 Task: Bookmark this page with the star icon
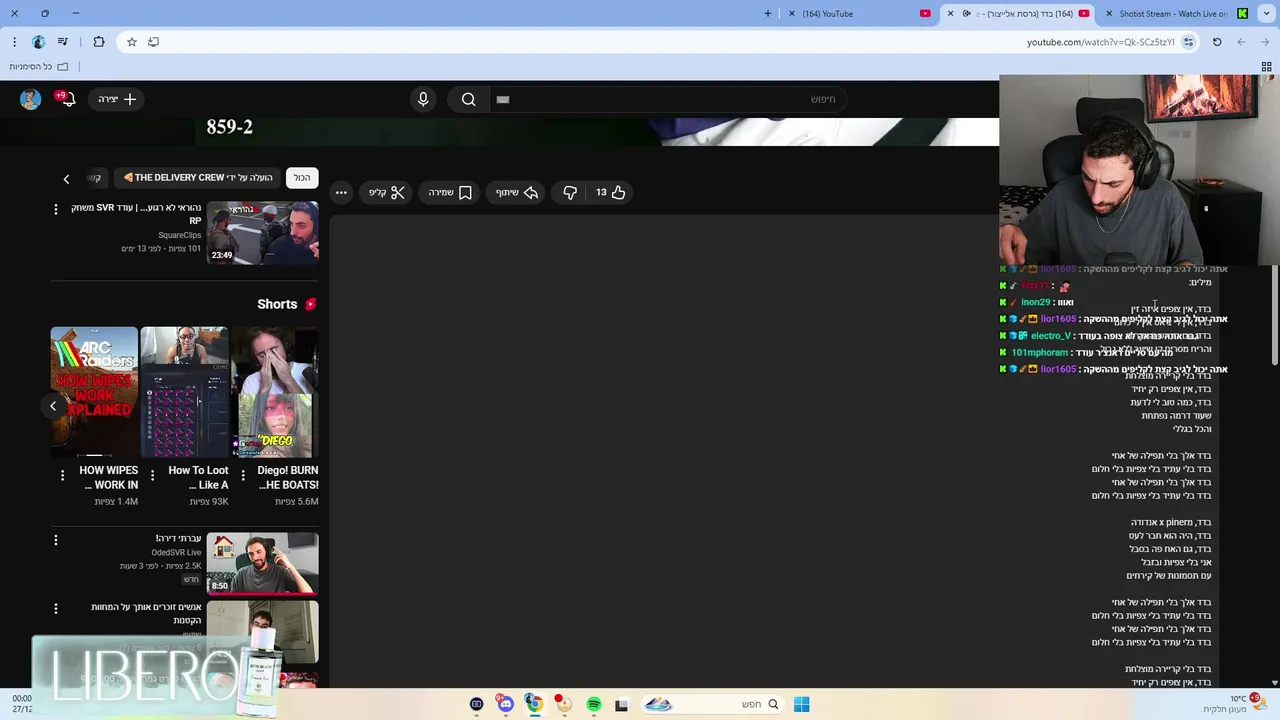point(131,42)
